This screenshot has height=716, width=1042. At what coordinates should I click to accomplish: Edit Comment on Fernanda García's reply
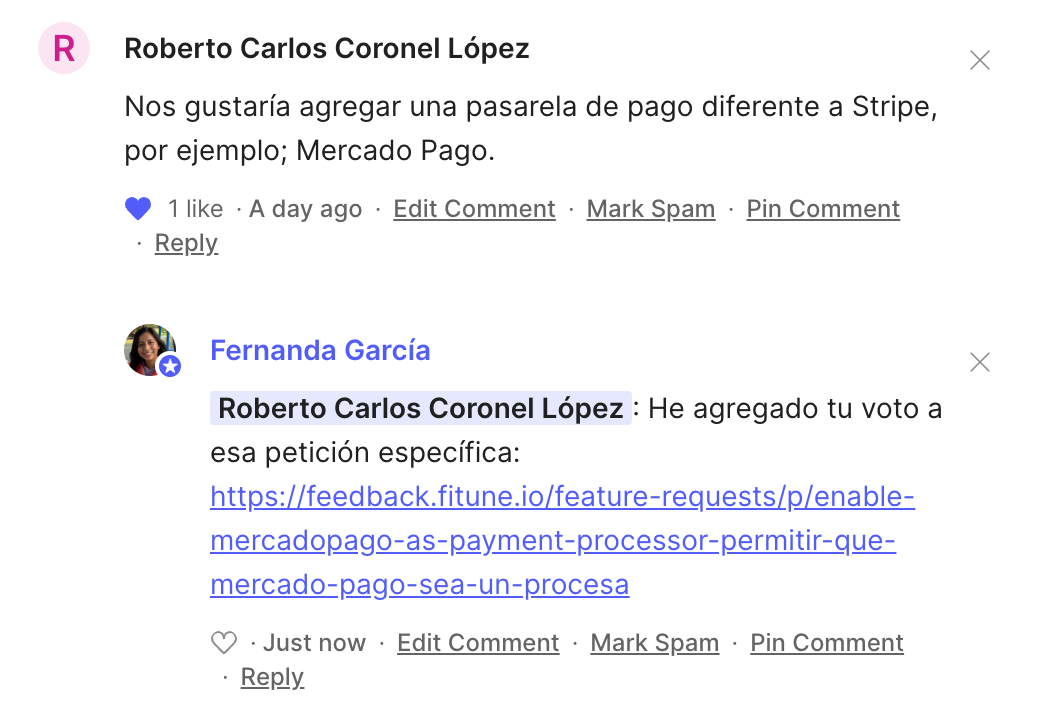point(478,643)
